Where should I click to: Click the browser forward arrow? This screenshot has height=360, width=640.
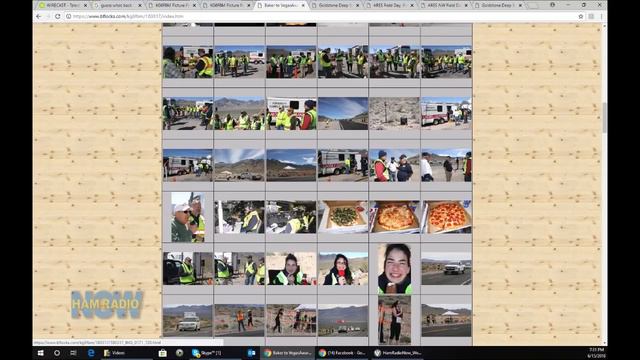48,16
